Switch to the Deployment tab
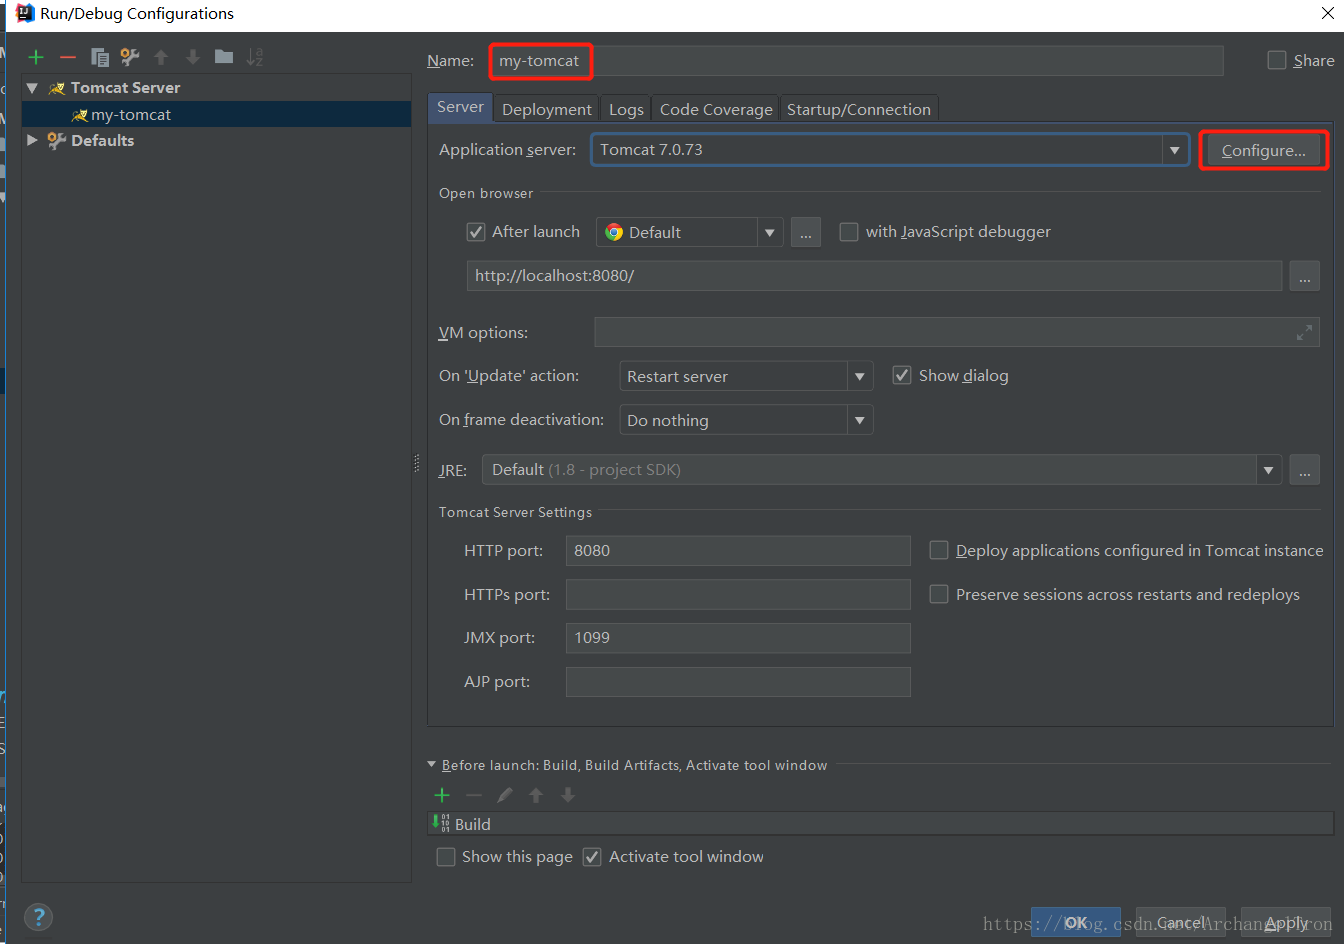Image resolution: width=1344 pixels, height=944 pixels. pyautogui.click(x=547, y=109)
